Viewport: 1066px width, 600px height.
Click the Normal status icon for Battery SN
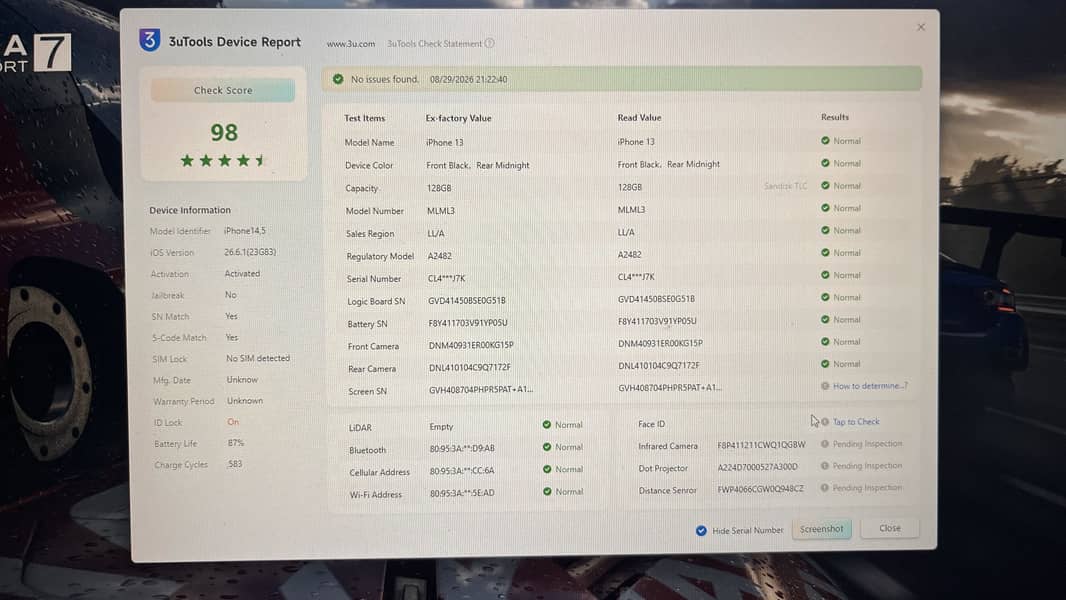[825, 319]
